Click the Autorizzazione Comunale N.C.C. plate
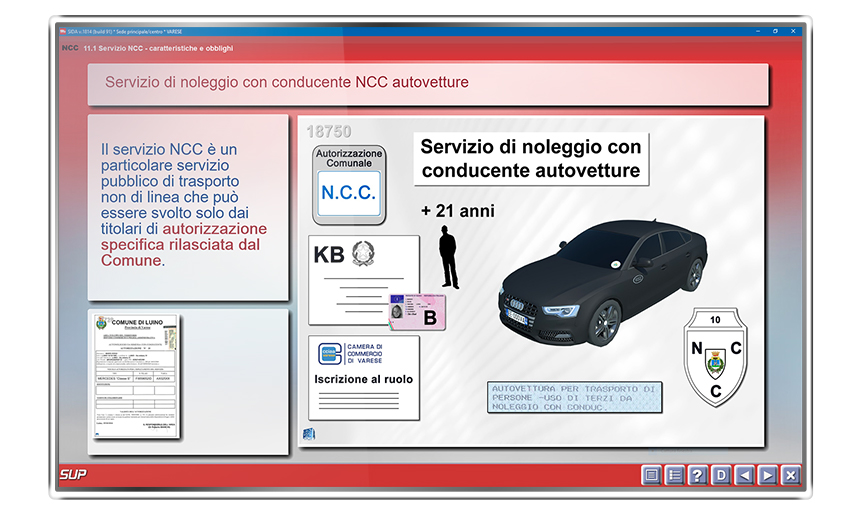This screenshot has height=513, width=850. coord(348,185)
